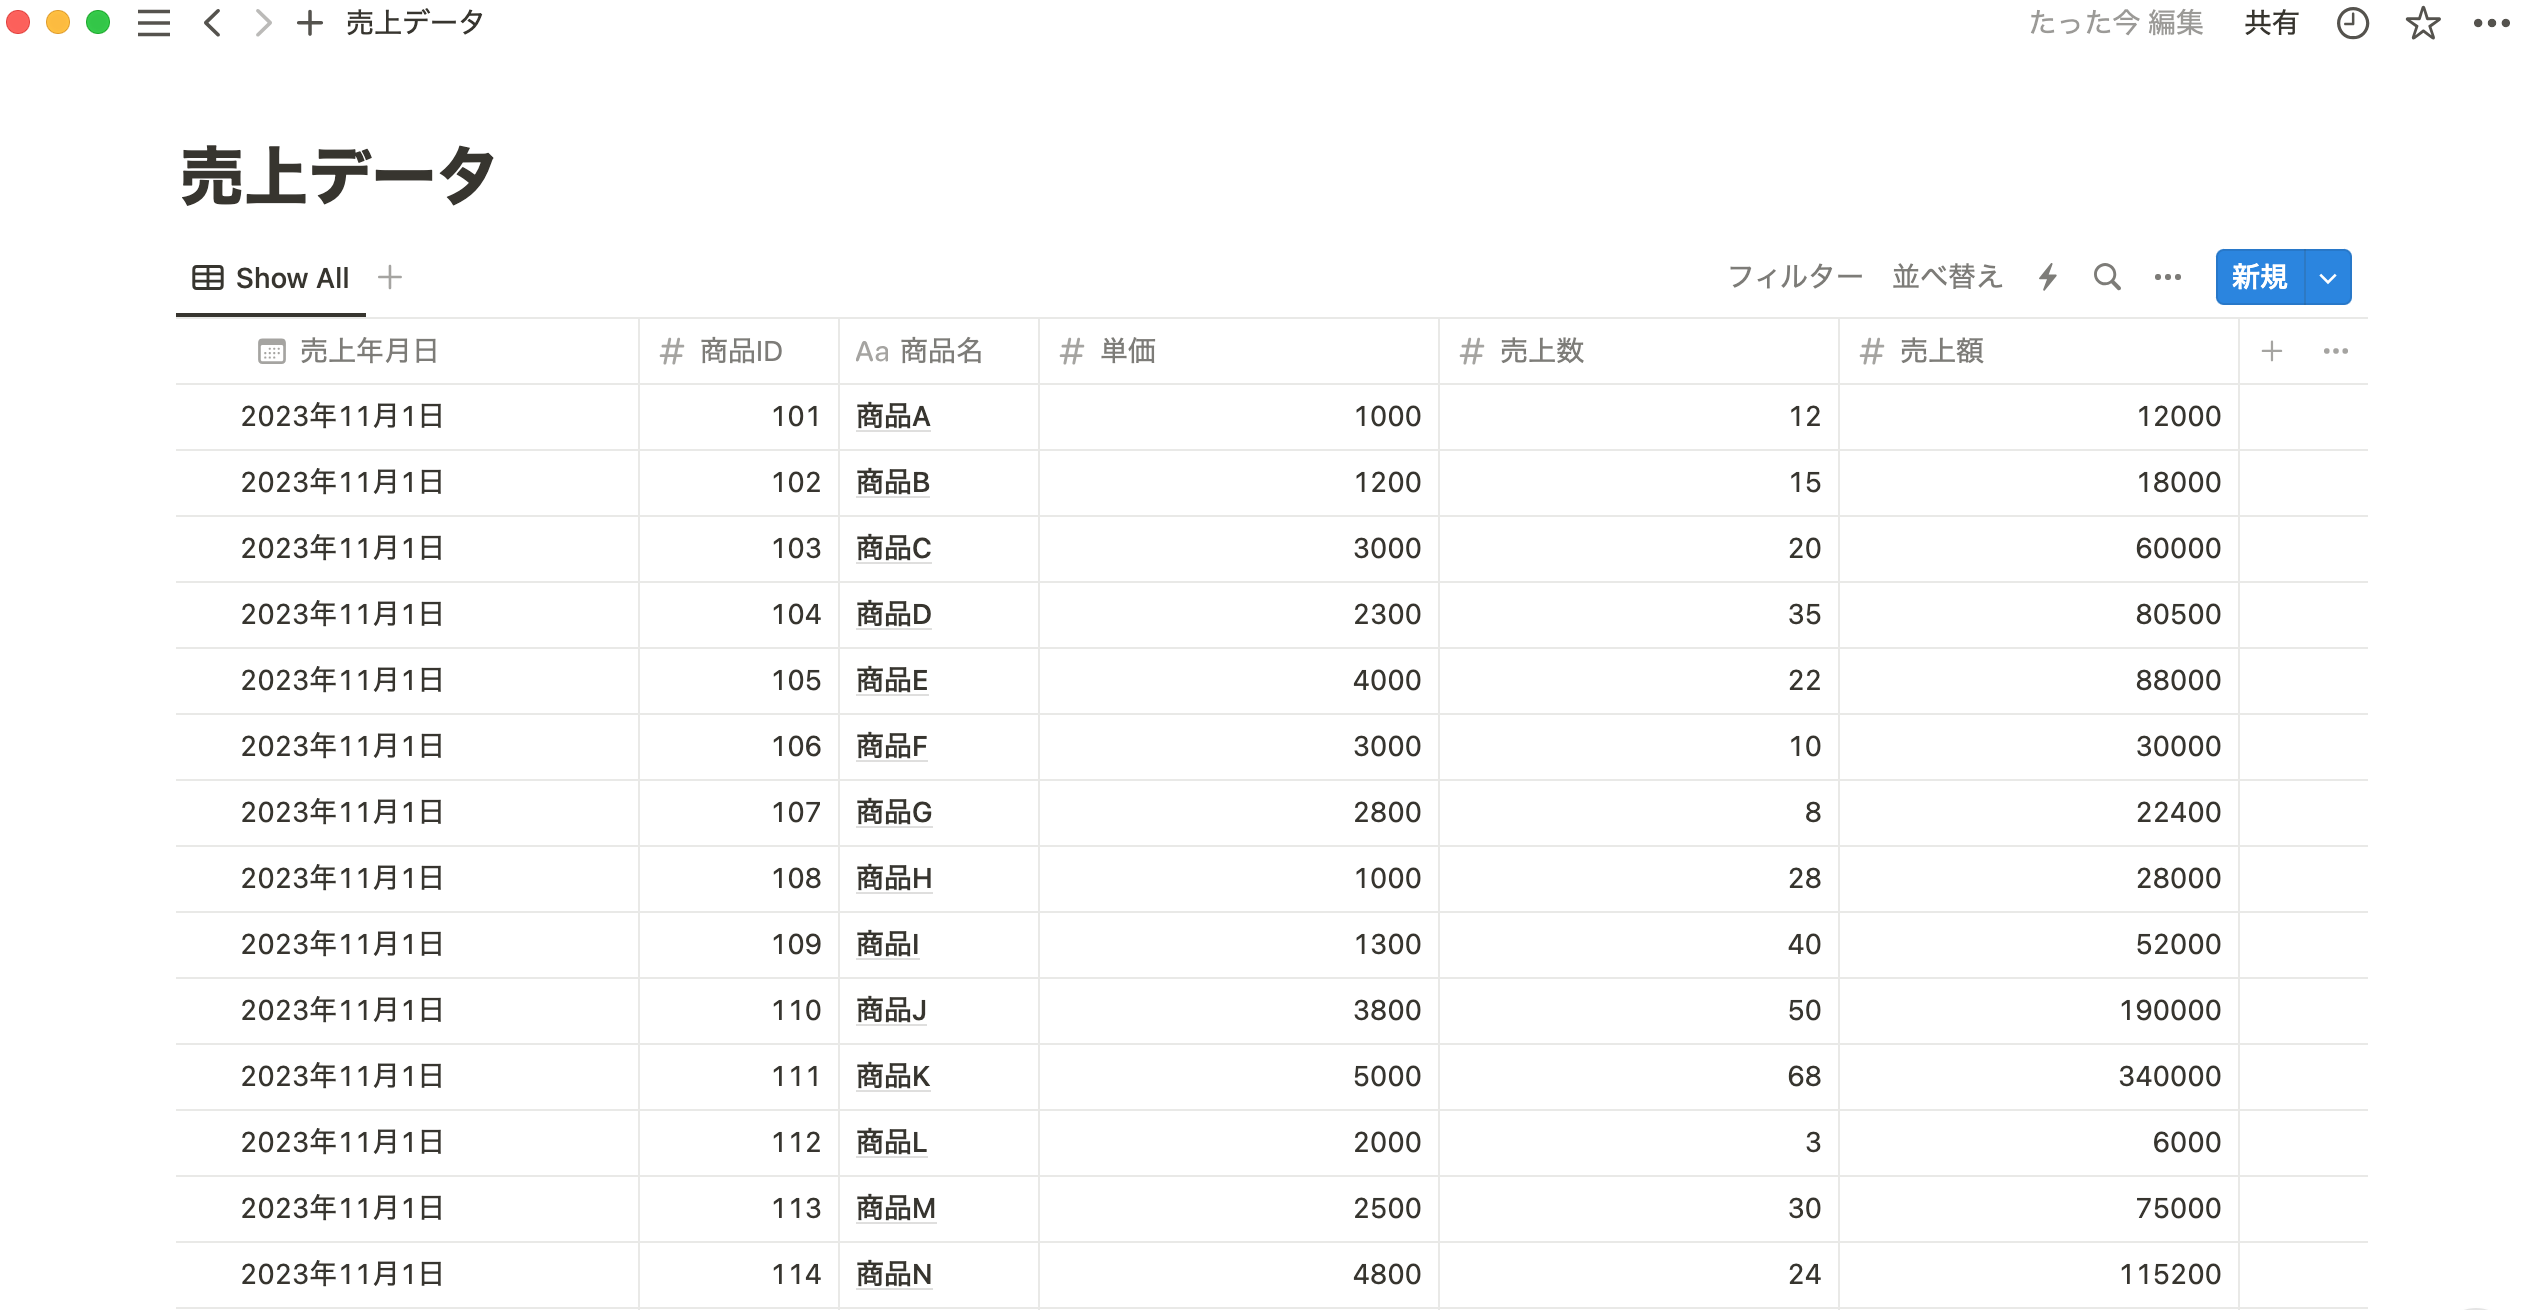Select 単価 cell 2300
This screenshot has width=2536, height=1310.
coord(1239,614)
